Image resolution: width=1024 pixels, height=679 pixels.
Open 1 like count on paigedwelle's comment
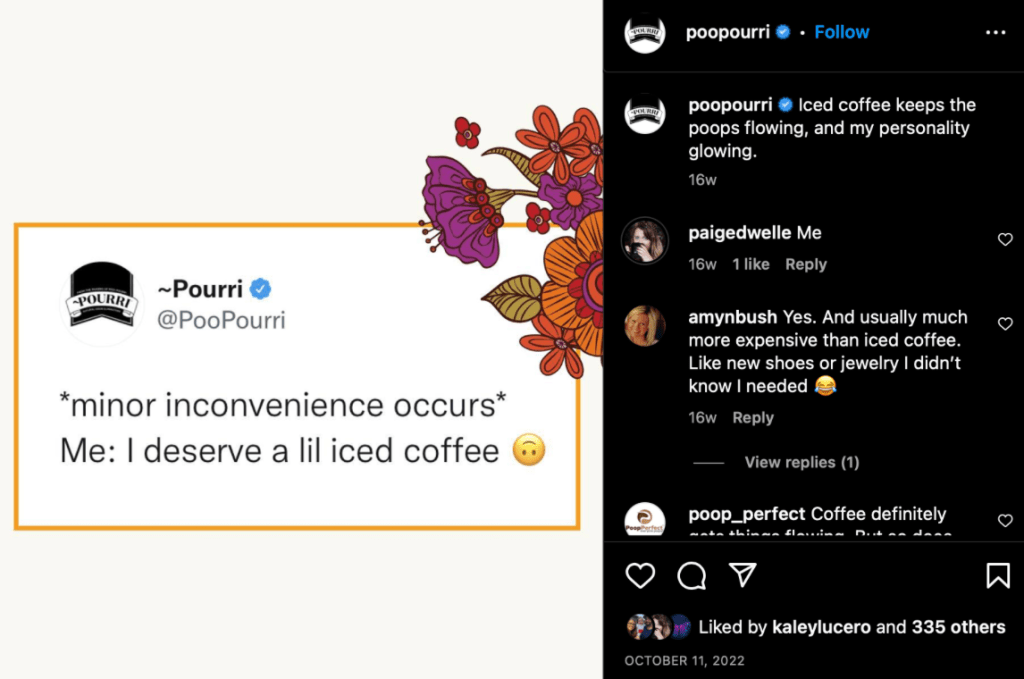pos(750,264)
